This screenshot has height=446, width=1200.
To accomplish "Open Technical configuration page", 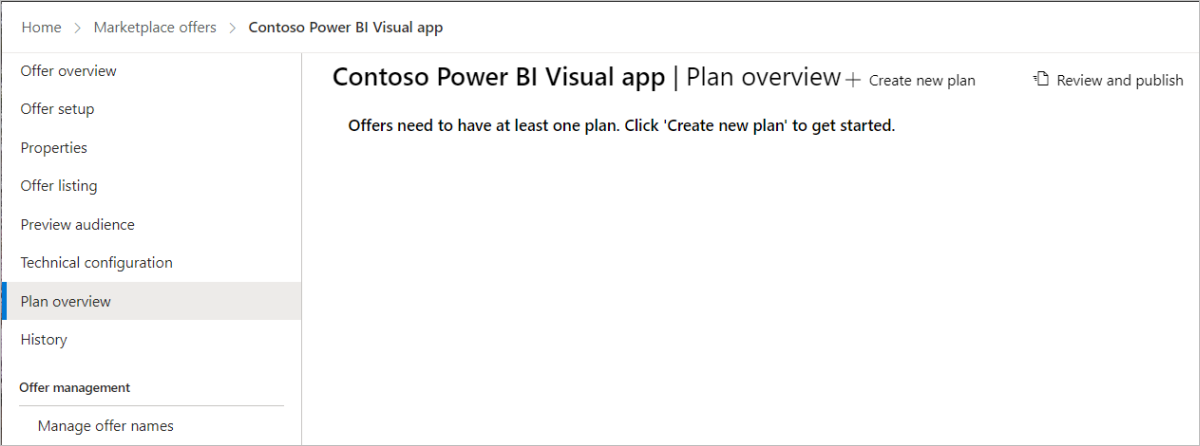I will [151, 263].
